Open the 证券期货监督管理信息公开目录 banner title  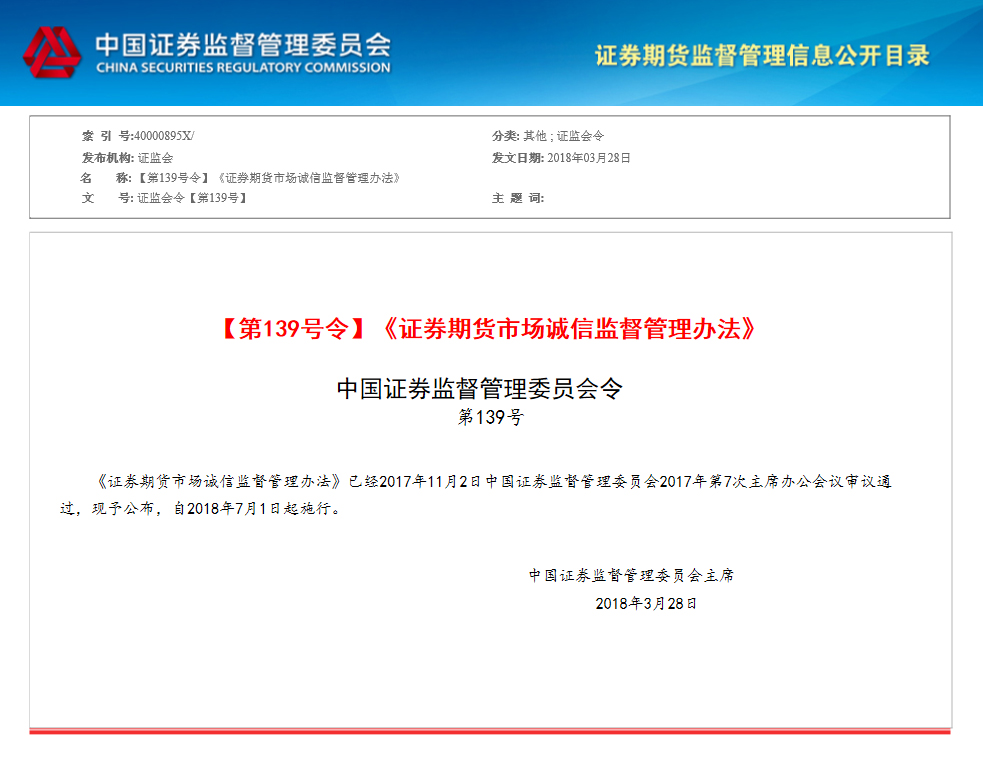(762, 55)
